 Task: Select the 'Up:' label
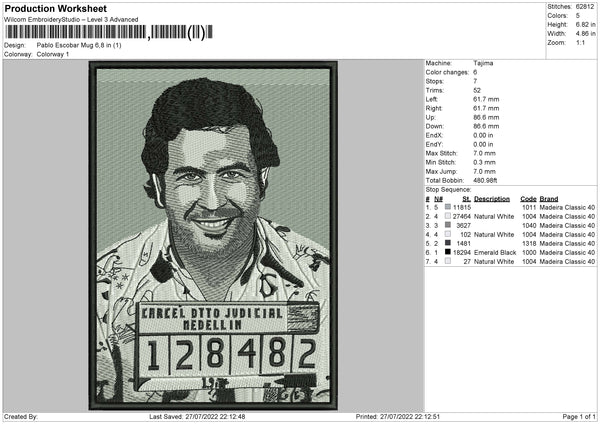[430, 117]
